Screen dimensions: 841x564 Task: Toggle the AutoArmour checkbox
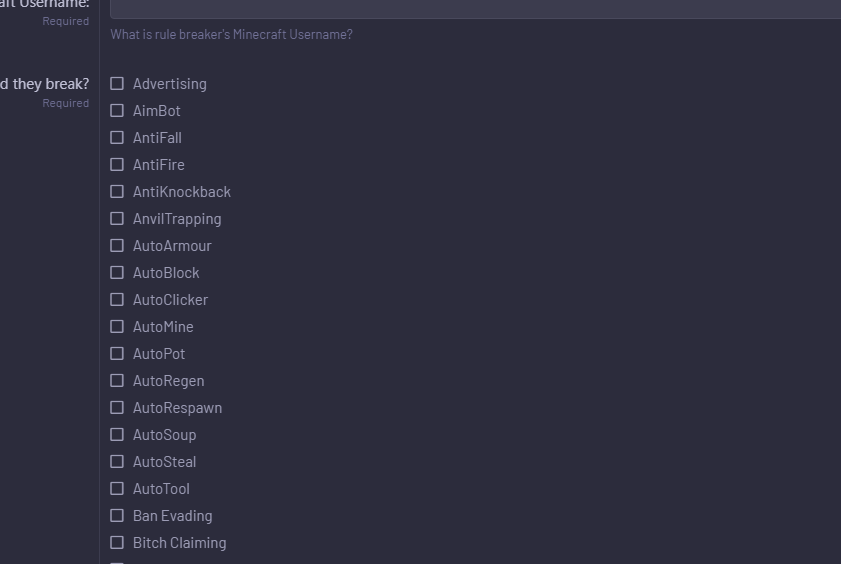[x=117, y=246]
